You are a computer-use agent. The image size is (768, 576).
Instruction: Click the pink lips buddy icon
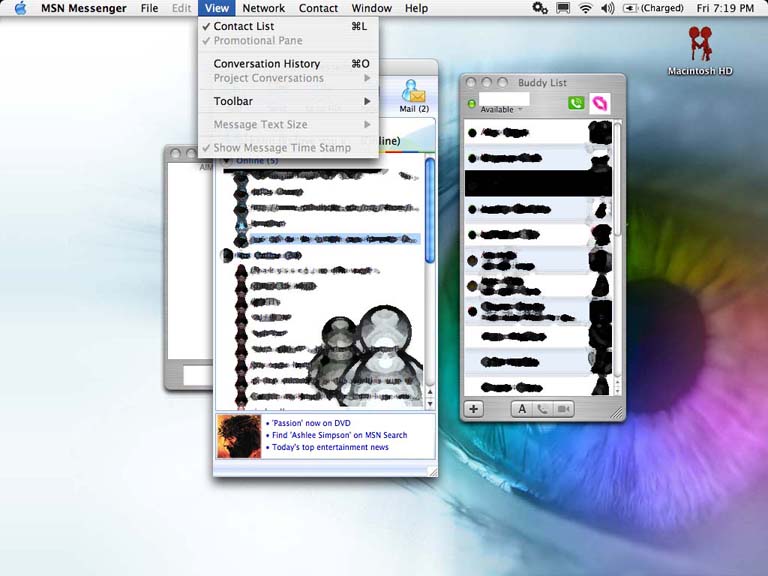(x=600, y=103)
